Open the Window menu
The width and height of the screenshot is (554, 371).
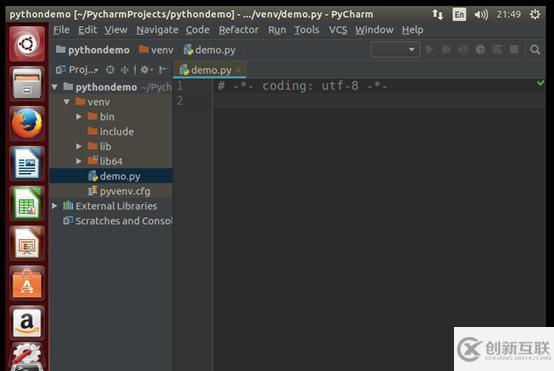coord(374,30)
